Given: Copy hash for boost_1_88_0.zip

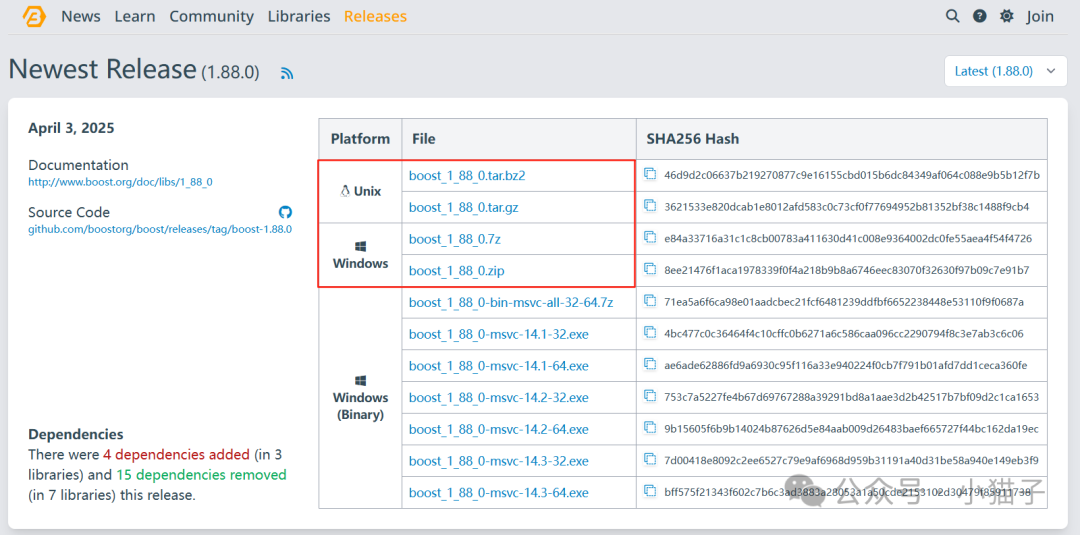Looking at the screenshot, I should (650, 269).
